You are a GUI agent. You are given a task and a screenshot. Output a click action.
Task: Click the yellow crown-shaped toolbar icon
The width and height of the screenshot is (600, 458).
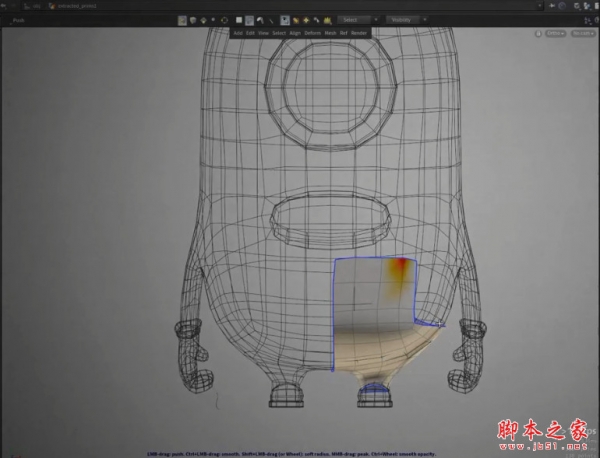(x=327, y=21)
